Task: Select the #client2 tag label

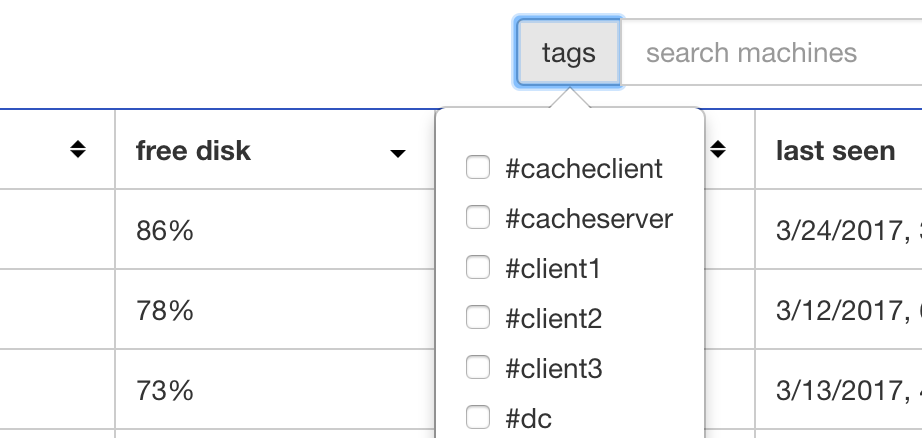Action: point(553,318)
